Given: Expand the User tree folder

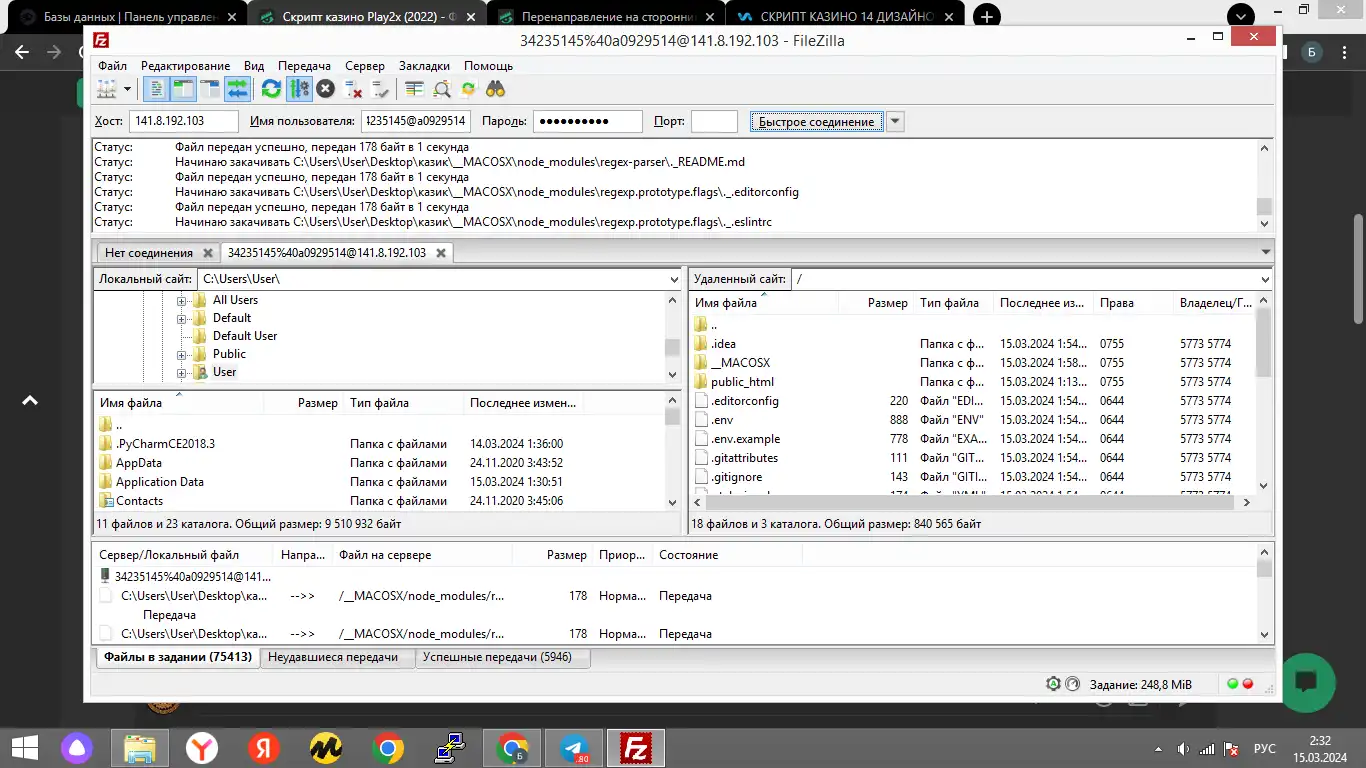Looking at the screenshot, I should pos(182,373).
